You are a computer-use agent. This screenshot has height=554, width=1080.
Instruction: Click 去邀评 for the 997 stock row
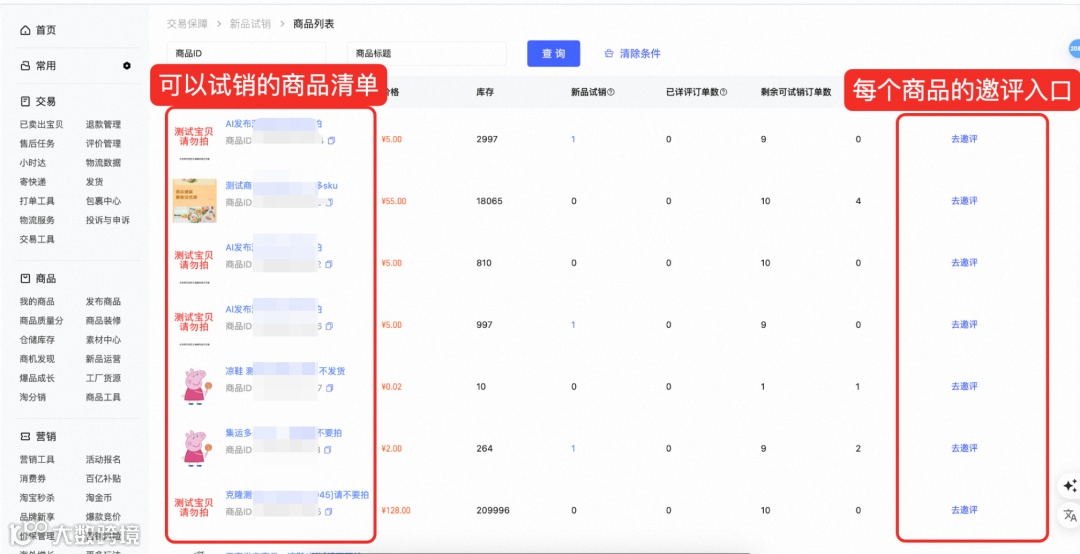pos(964,325)
